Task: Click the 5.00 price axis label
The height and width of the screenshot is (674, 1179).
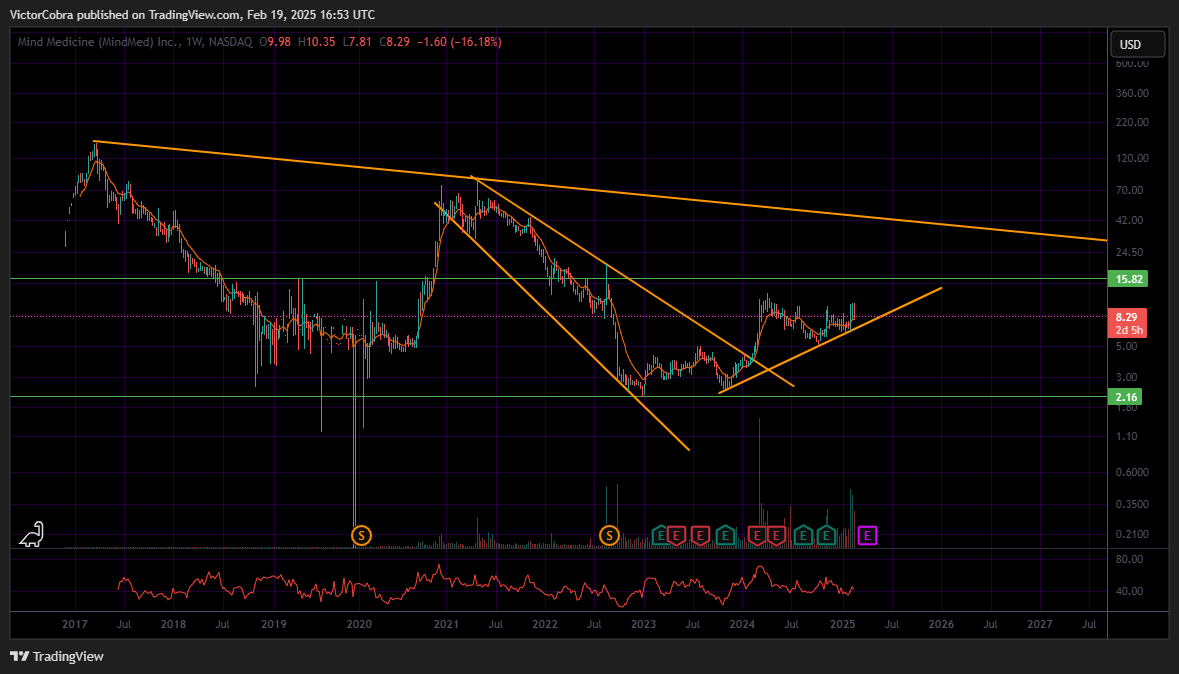Action: pyautogui.click(x=1127, y=347)
